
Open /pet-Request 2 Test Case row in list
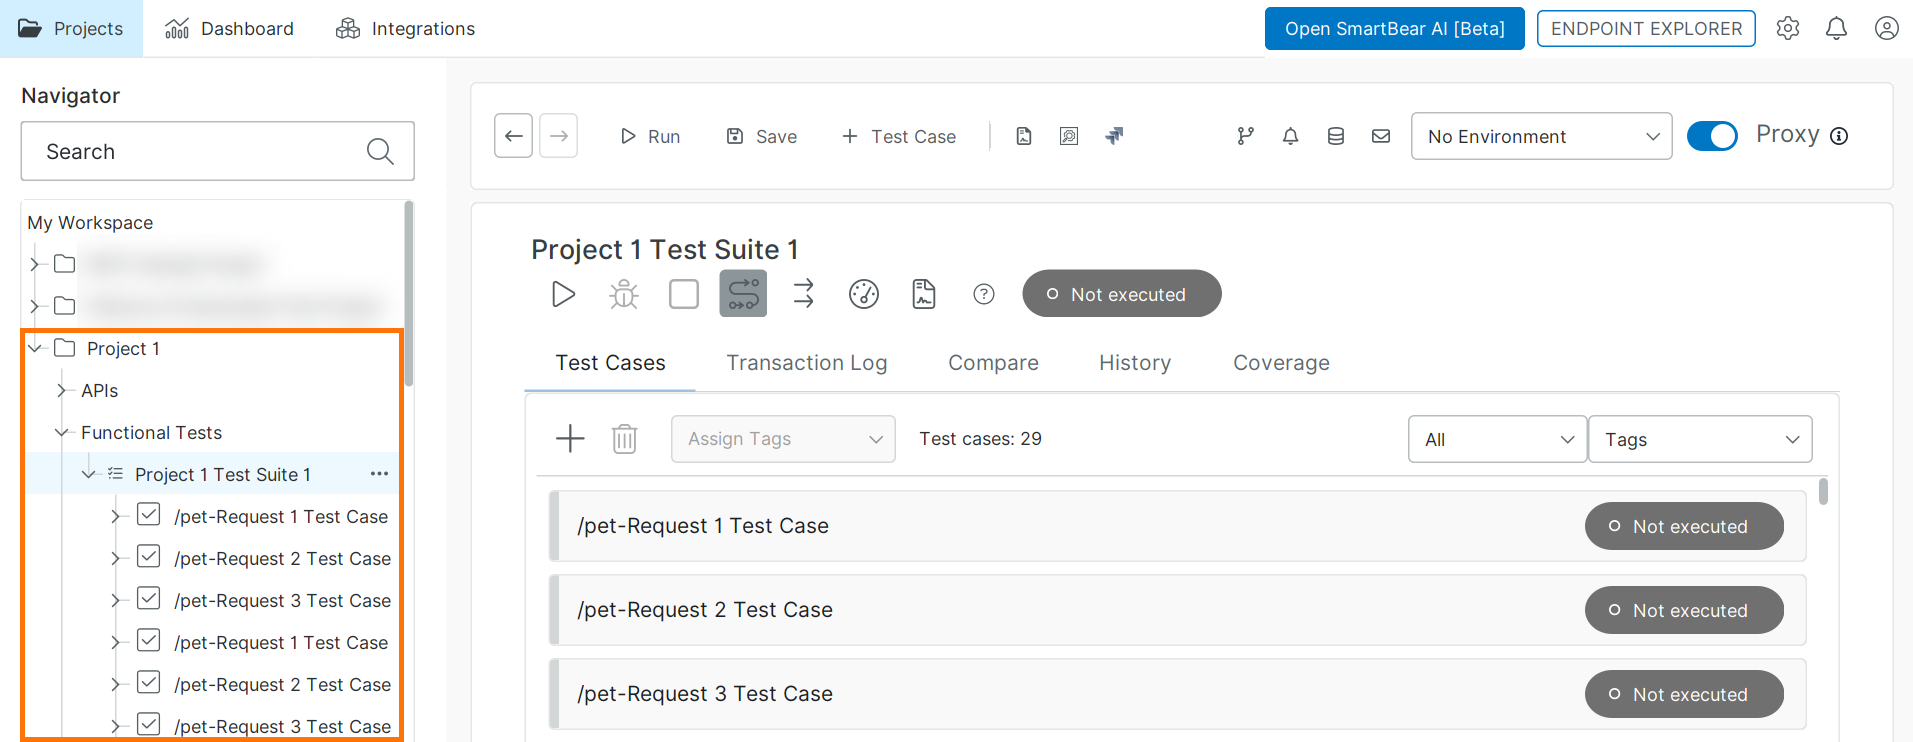tap(1178, 610)
